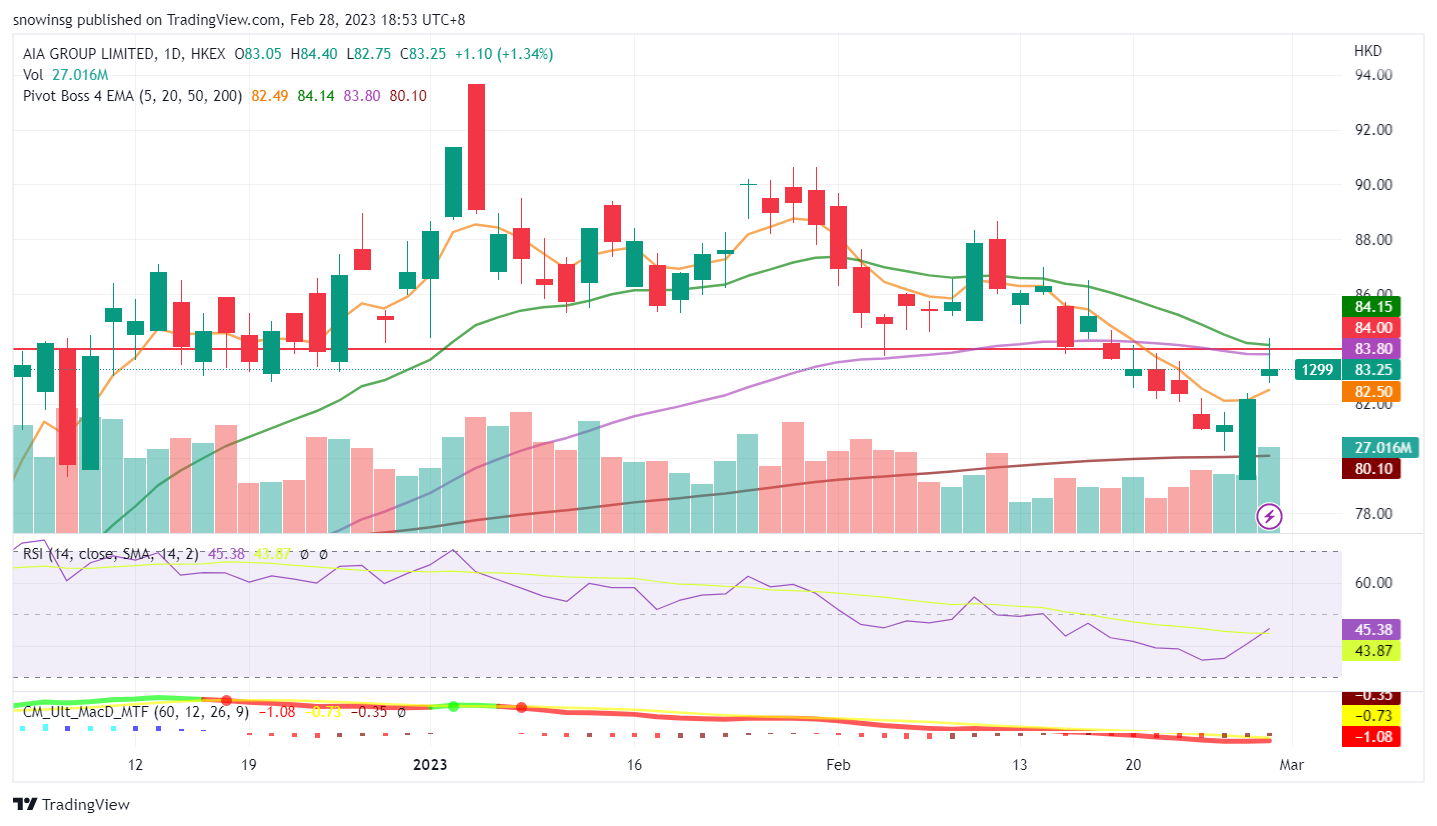Click the HKD currency label

point(1368,50)
